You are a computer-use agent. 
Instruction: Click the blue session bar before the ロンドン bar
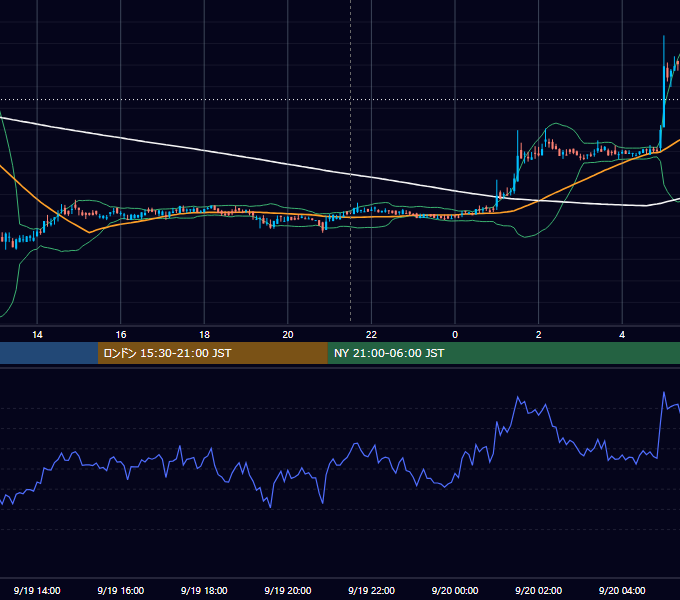tap(49, 353)
